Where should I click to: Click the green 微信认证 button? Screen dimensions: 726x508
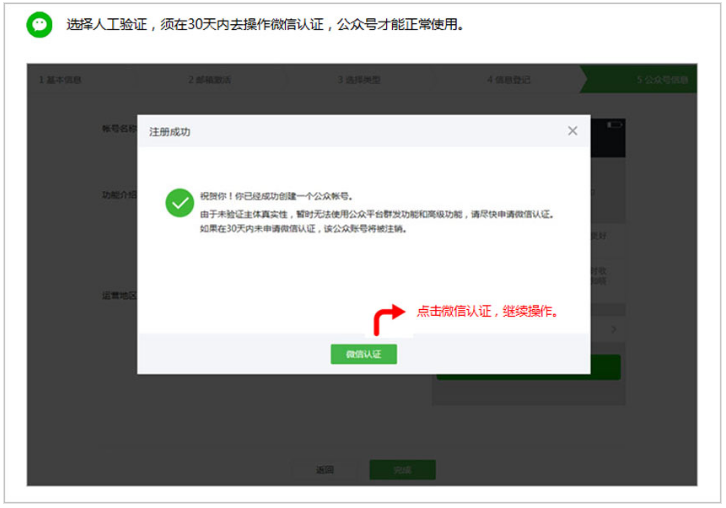coord(363,354)
